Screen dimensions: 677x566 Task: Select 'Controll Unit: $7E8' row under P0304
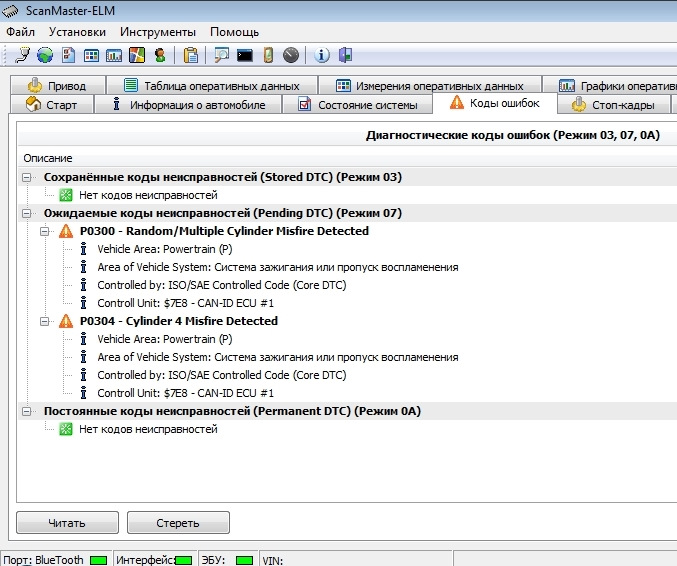(x=185, y=393)
